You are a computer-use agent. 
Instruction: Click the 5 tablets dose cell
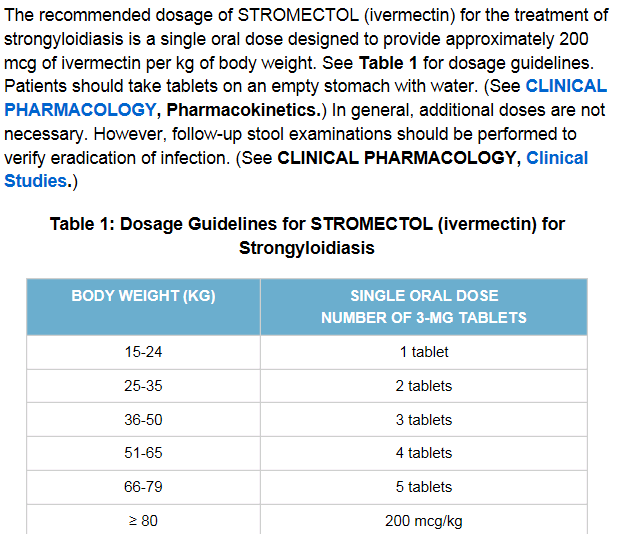tap(423, 487)
